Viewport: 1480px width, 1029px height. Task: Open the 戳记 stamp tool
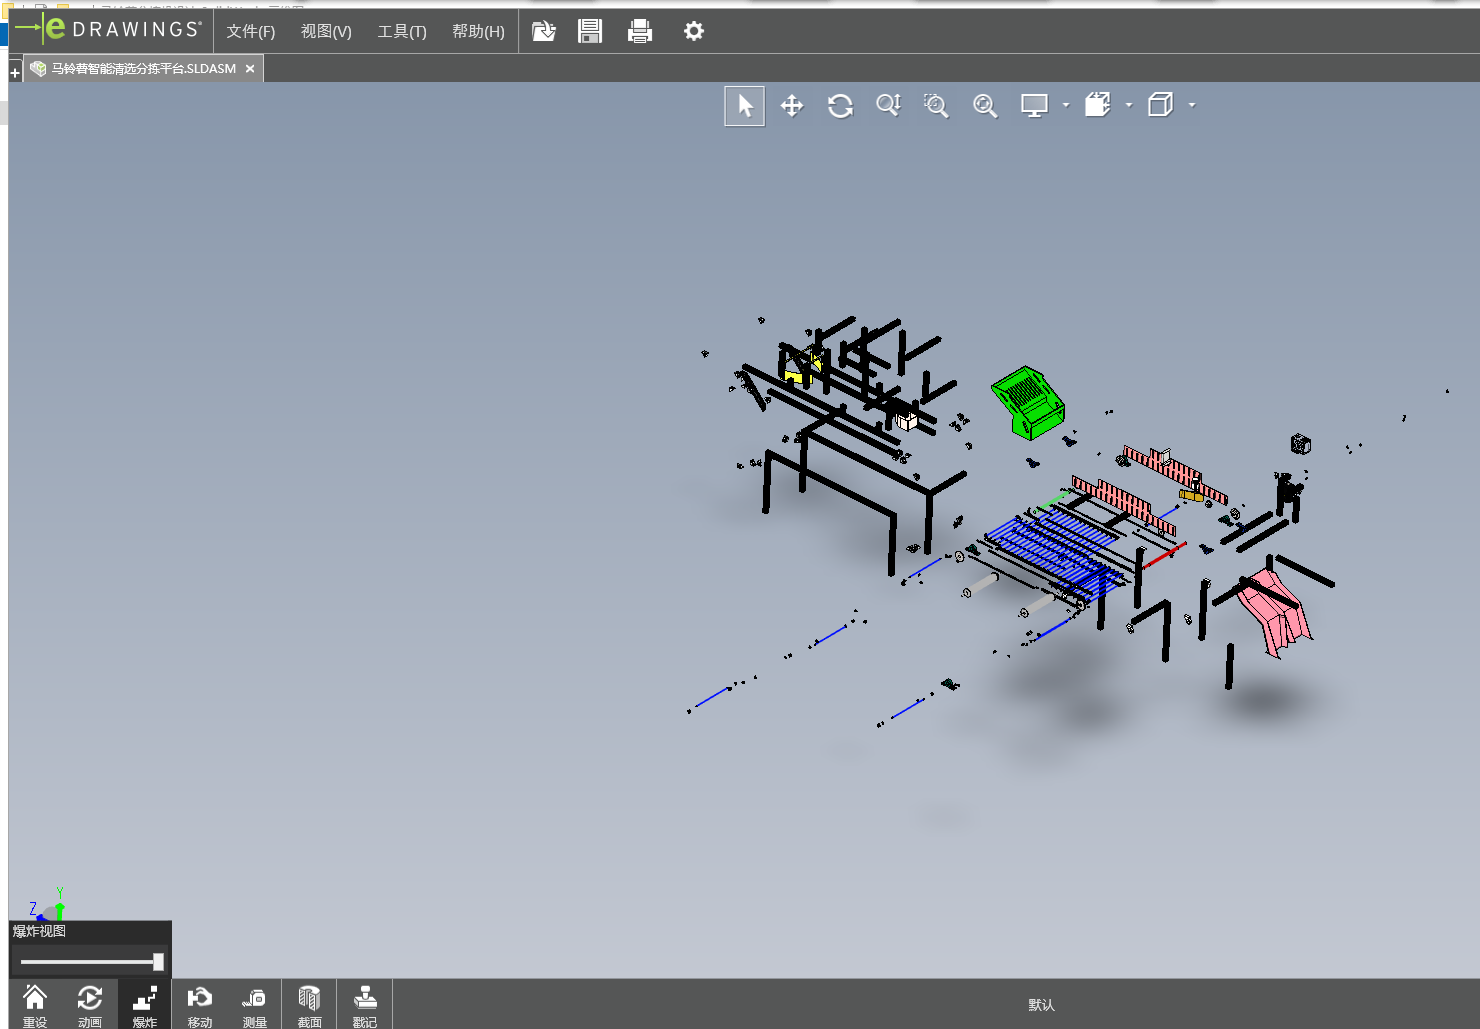click(365, 1005)
